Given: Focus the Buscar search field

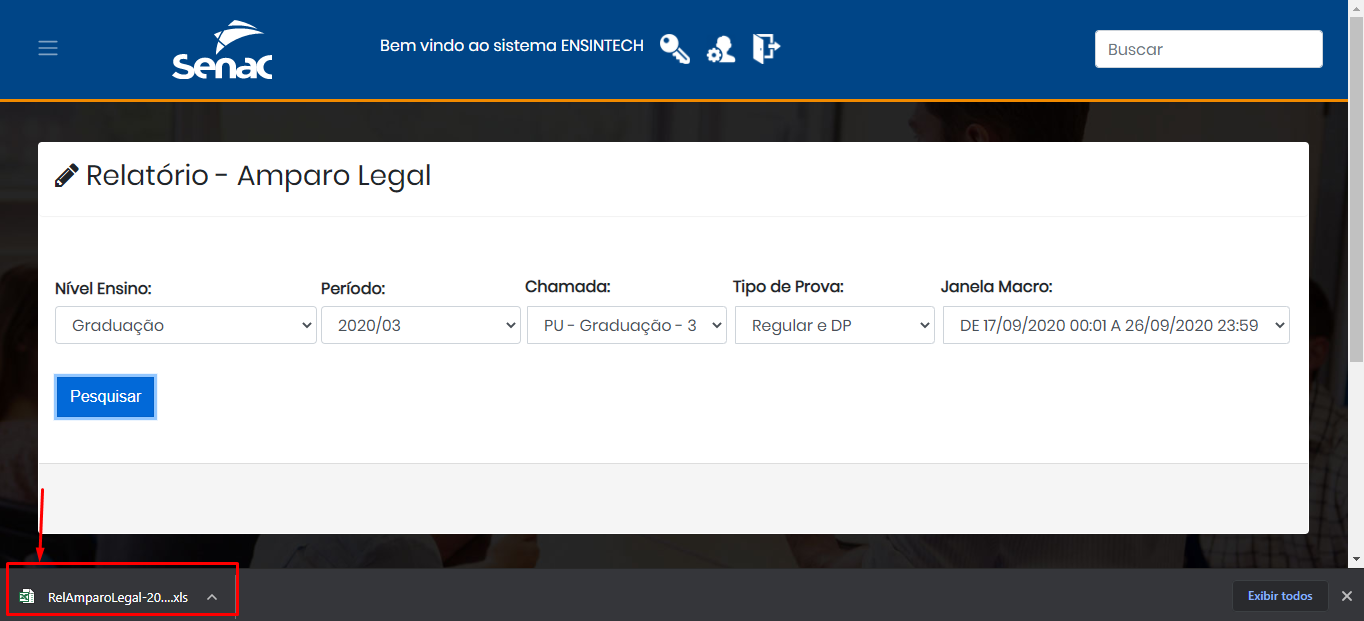Looking at the screenshot, I should tap(1208, 49).
